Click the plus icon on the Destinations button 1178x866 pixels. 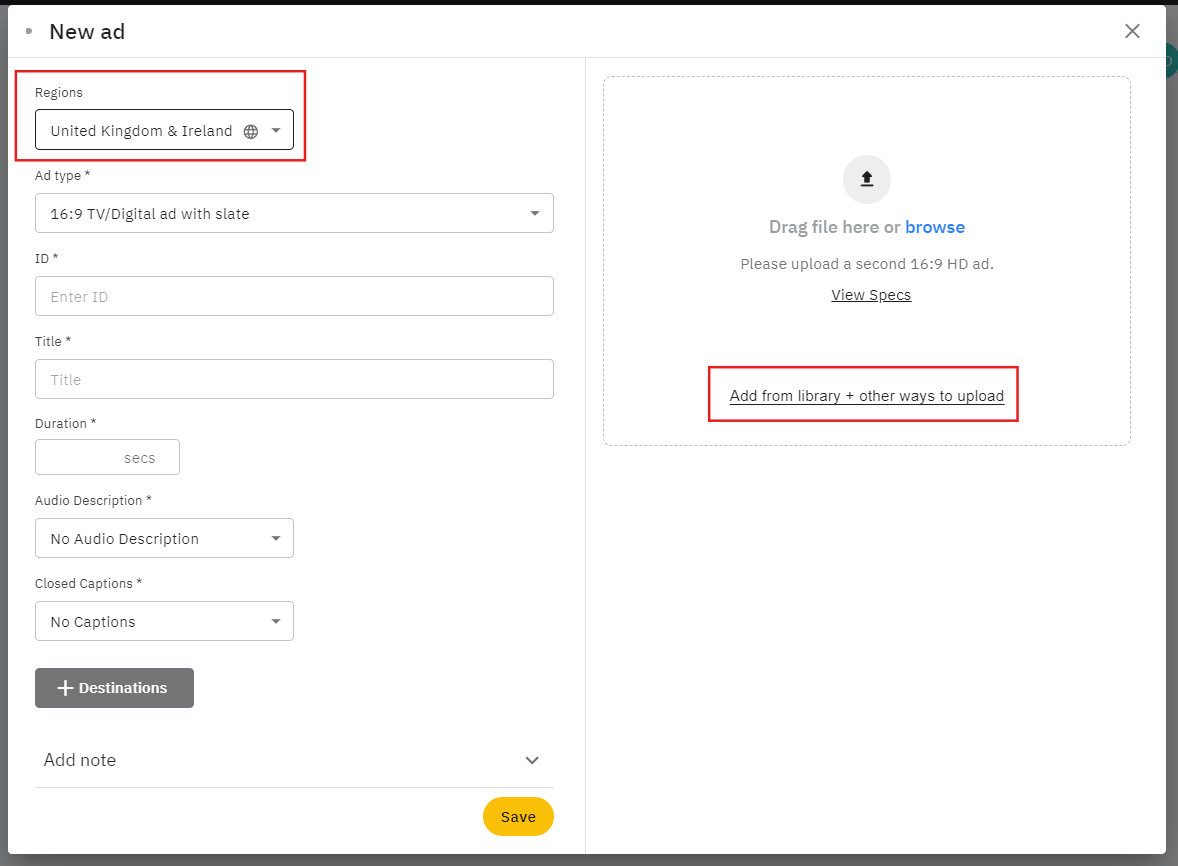(x=65, y=688)
